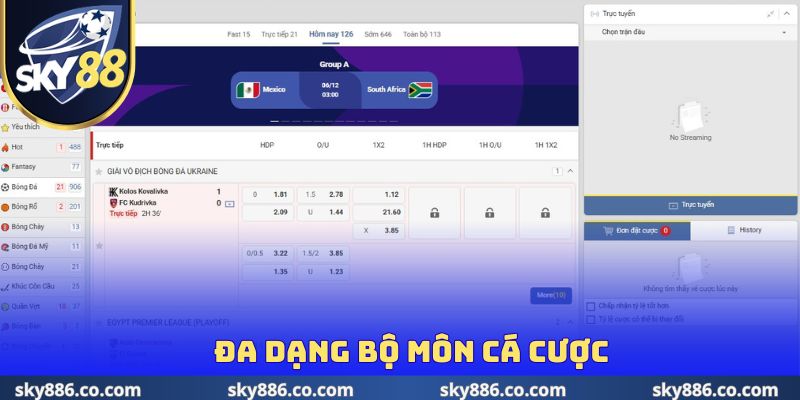This screenshot has width=800, height=400.
Task: Switch to the Trực tiếp 21 tab
Action: click(x=280, y=34)
